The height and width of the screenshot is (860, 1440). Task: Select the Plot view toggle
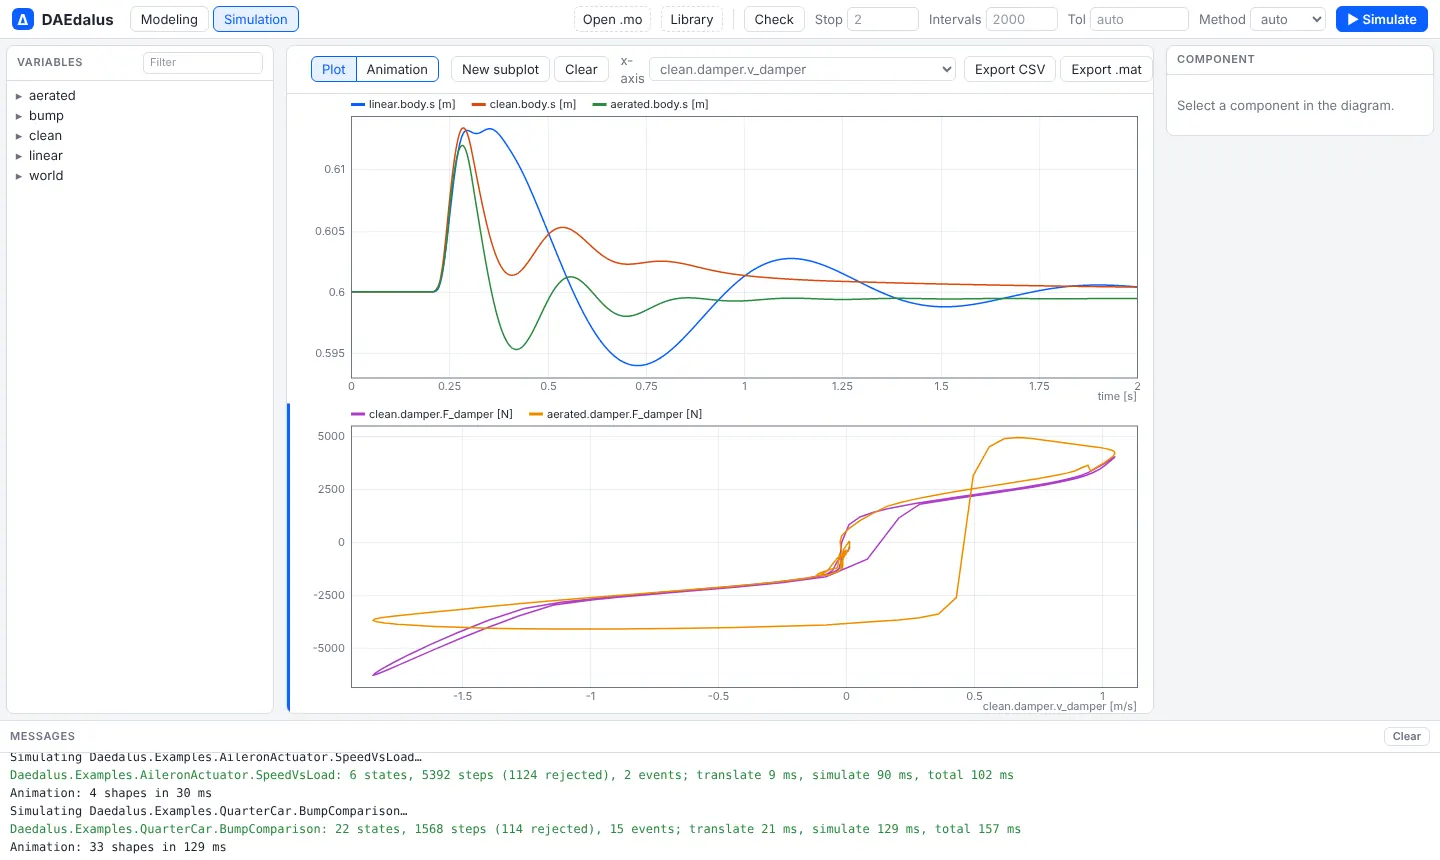[334, 69]
